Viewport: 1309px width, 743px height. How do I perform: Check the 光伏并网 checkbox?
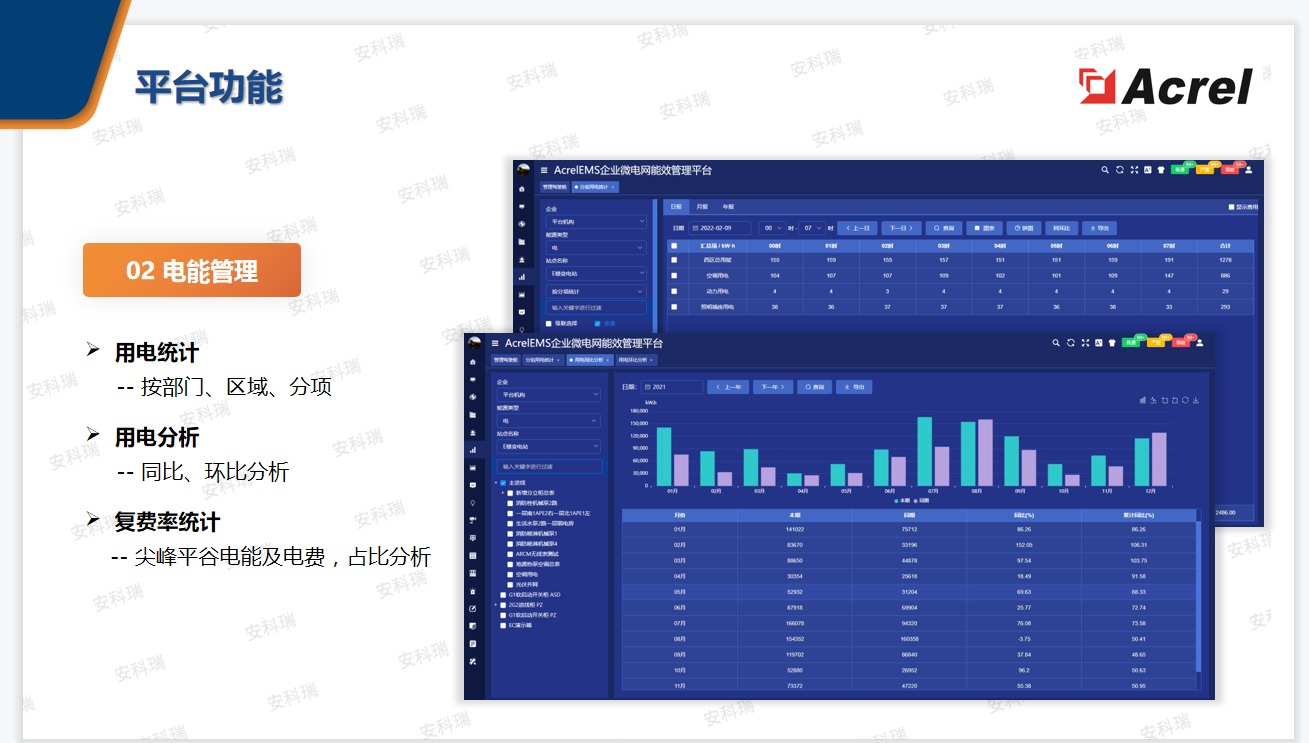(510, 585)
